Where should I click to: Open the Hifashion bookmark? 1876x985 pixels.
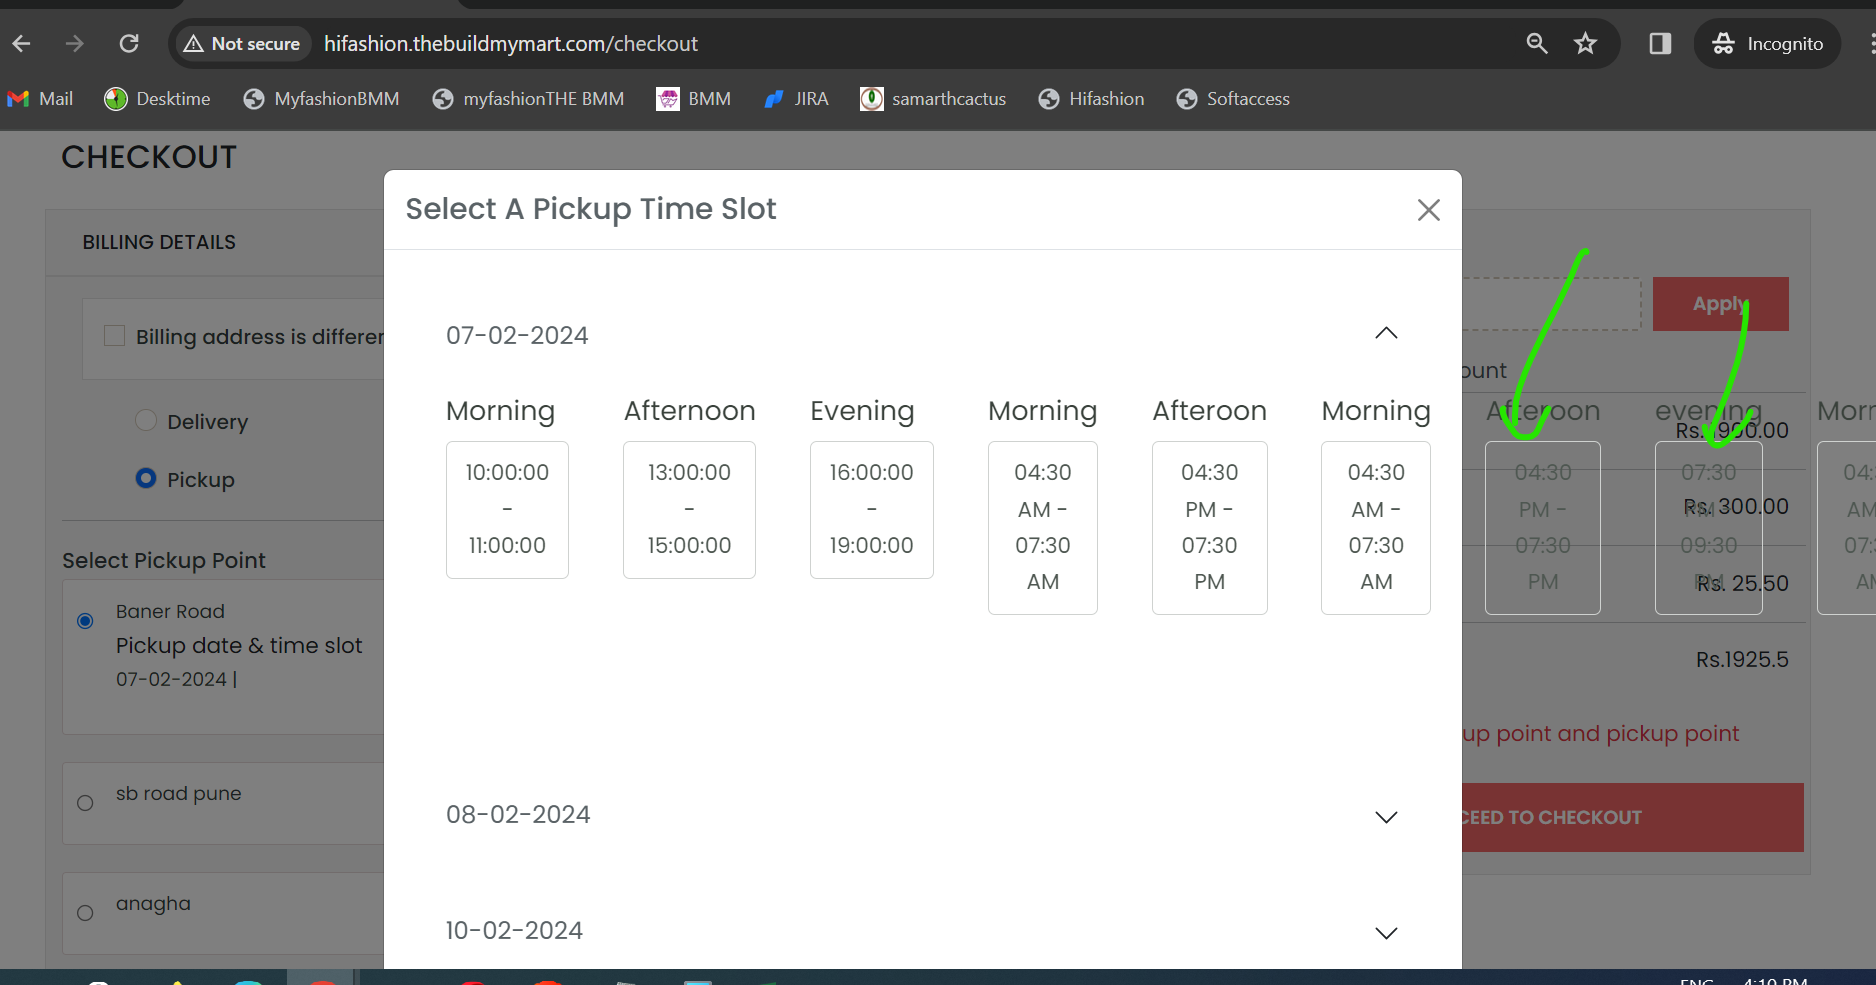[1091, 99]
